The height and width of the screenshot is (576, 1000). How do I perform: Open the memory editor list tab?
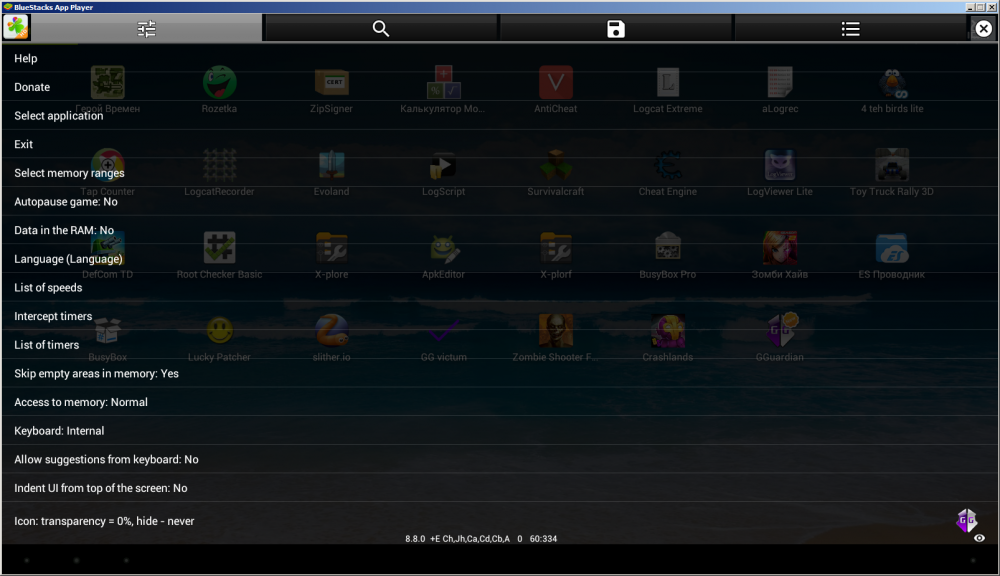[x=850, y=29]
